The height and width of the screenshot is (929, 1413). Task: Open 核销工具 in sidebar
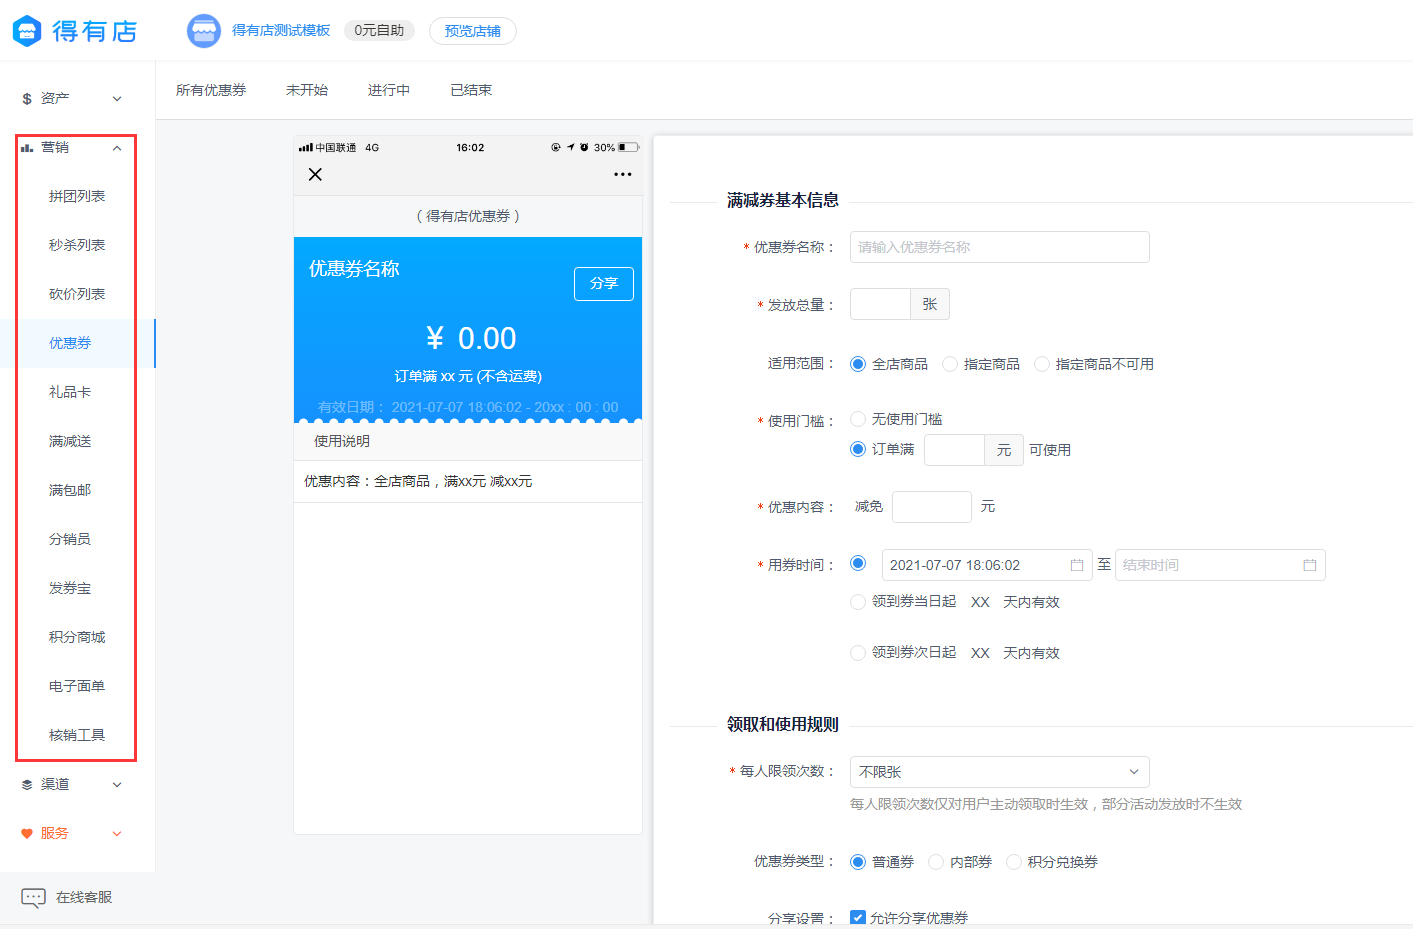pyautogui.click(x=77, y=736)
